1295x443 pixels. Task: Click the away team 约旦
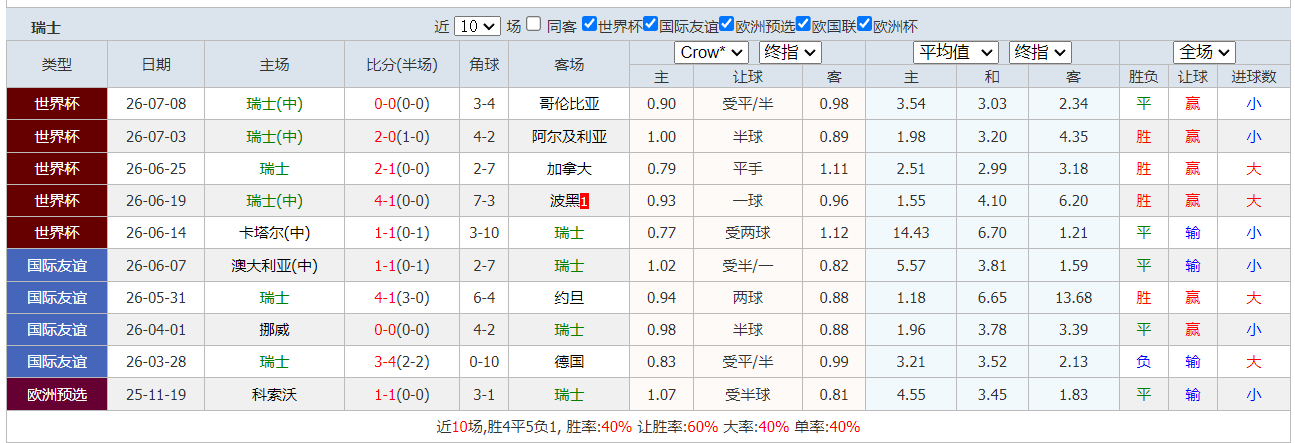[x=569, y=298]
